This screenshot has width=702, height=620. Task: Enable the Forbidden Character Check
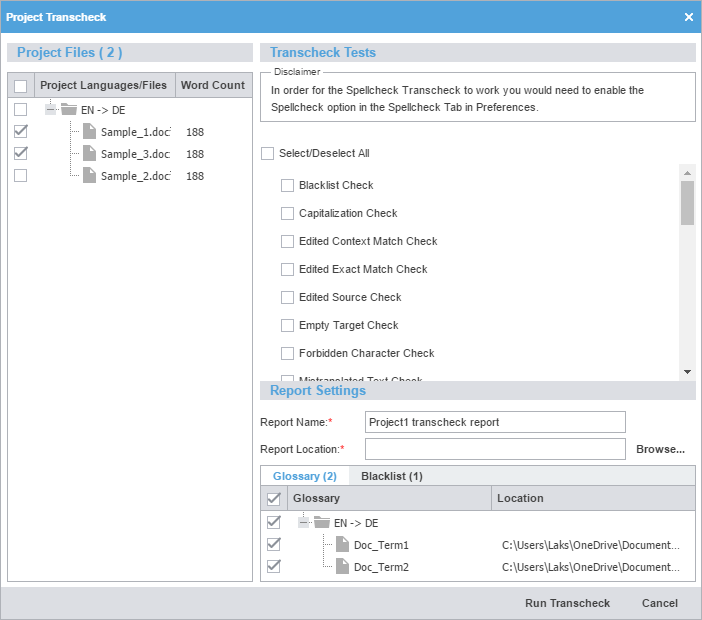click(287, 354)
